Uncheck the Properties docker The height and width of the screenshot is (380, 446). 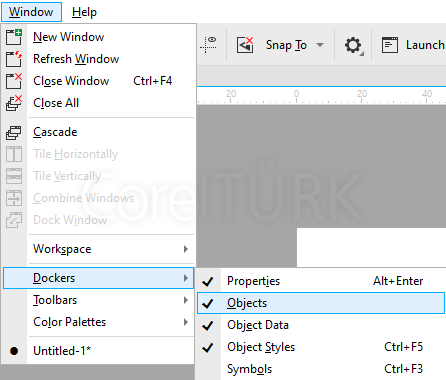(208, 281)
